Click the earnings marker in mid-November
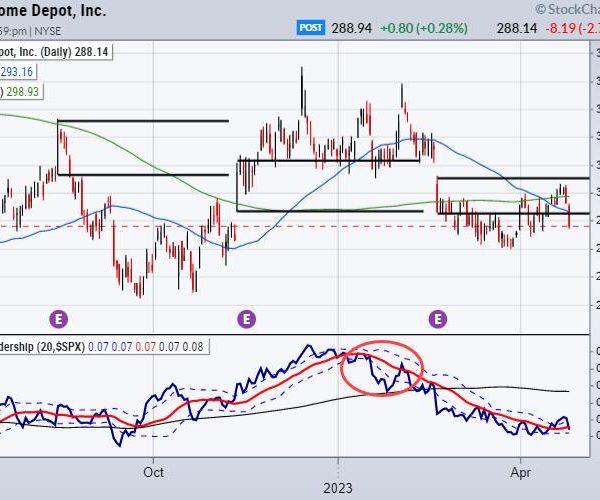Viewport: 600px width, 500px height. click(x=246, y=319)
